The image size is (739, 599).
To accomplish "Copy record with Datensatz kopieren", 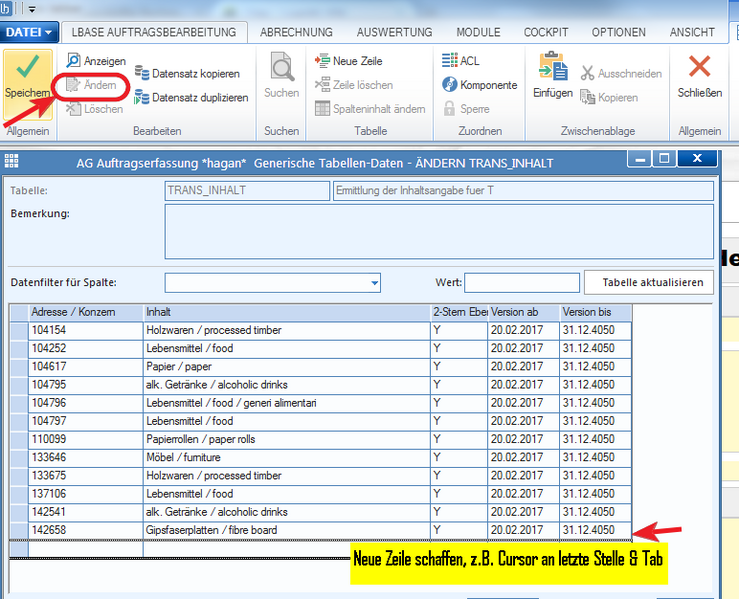I will (x=187, y=74).
